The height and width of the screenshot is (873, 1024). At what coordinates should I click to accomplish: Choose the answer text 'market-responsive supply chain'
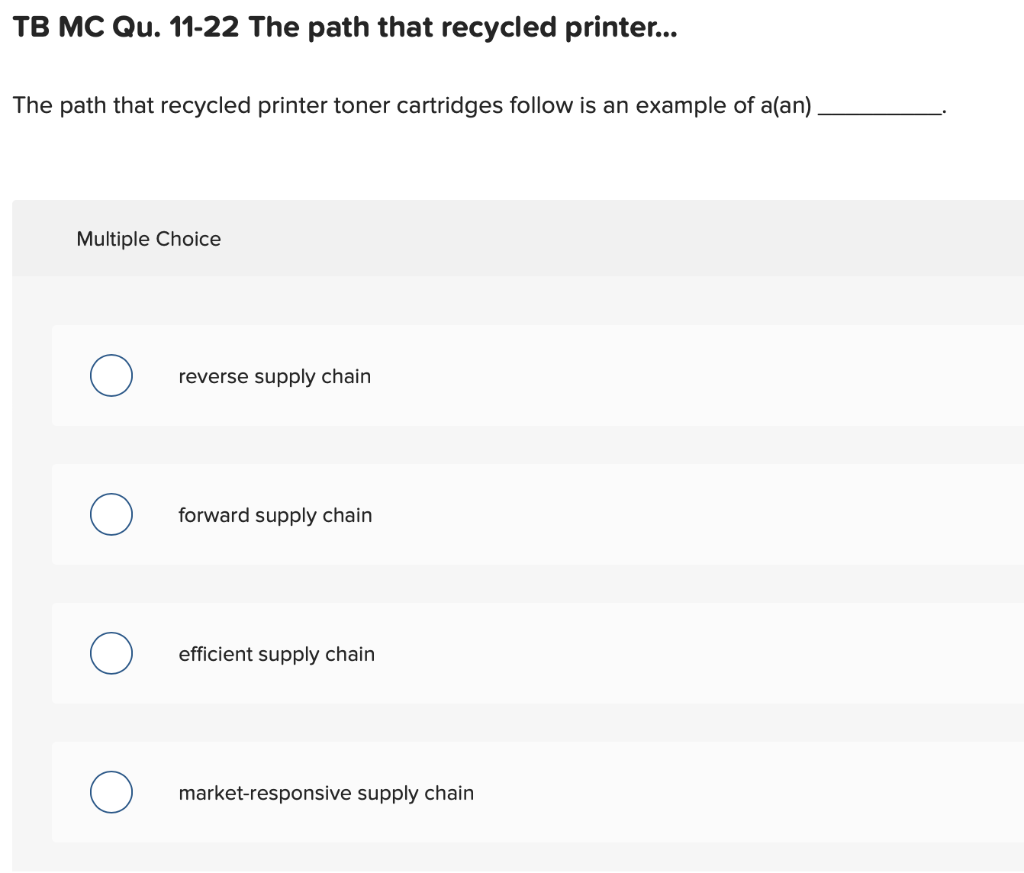tap(326, 792)
